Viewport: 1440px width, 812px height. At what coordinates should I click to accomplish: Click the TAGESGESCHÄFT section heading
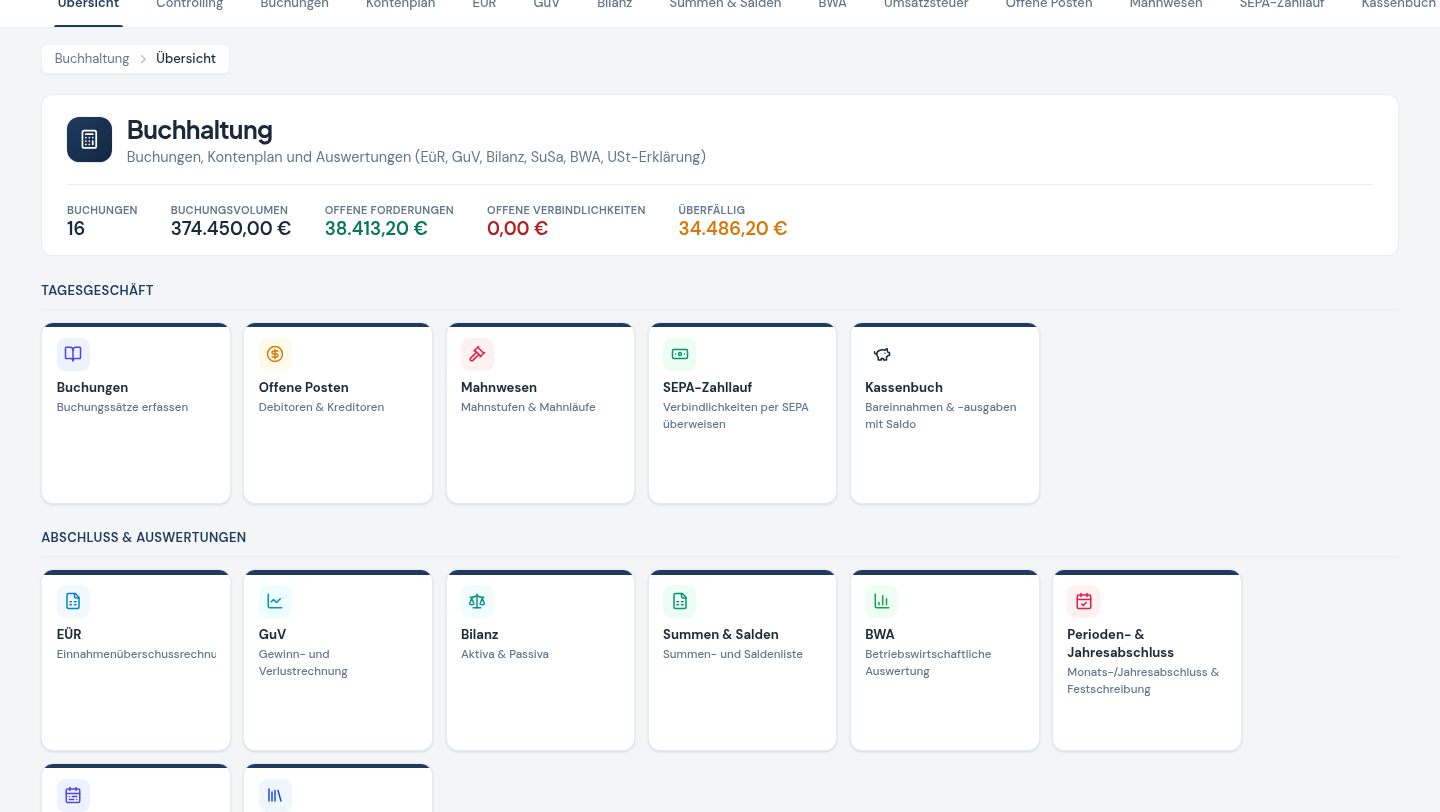click(97, 290)
